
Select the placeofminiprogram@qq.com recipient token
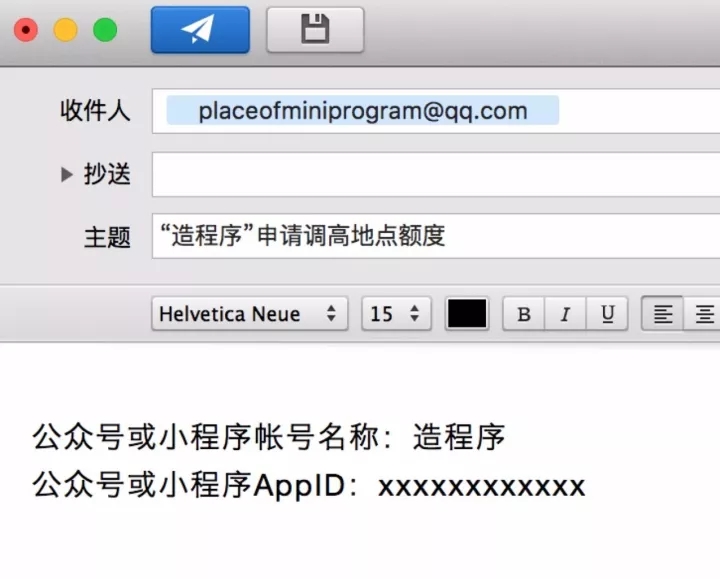point(362,111)
